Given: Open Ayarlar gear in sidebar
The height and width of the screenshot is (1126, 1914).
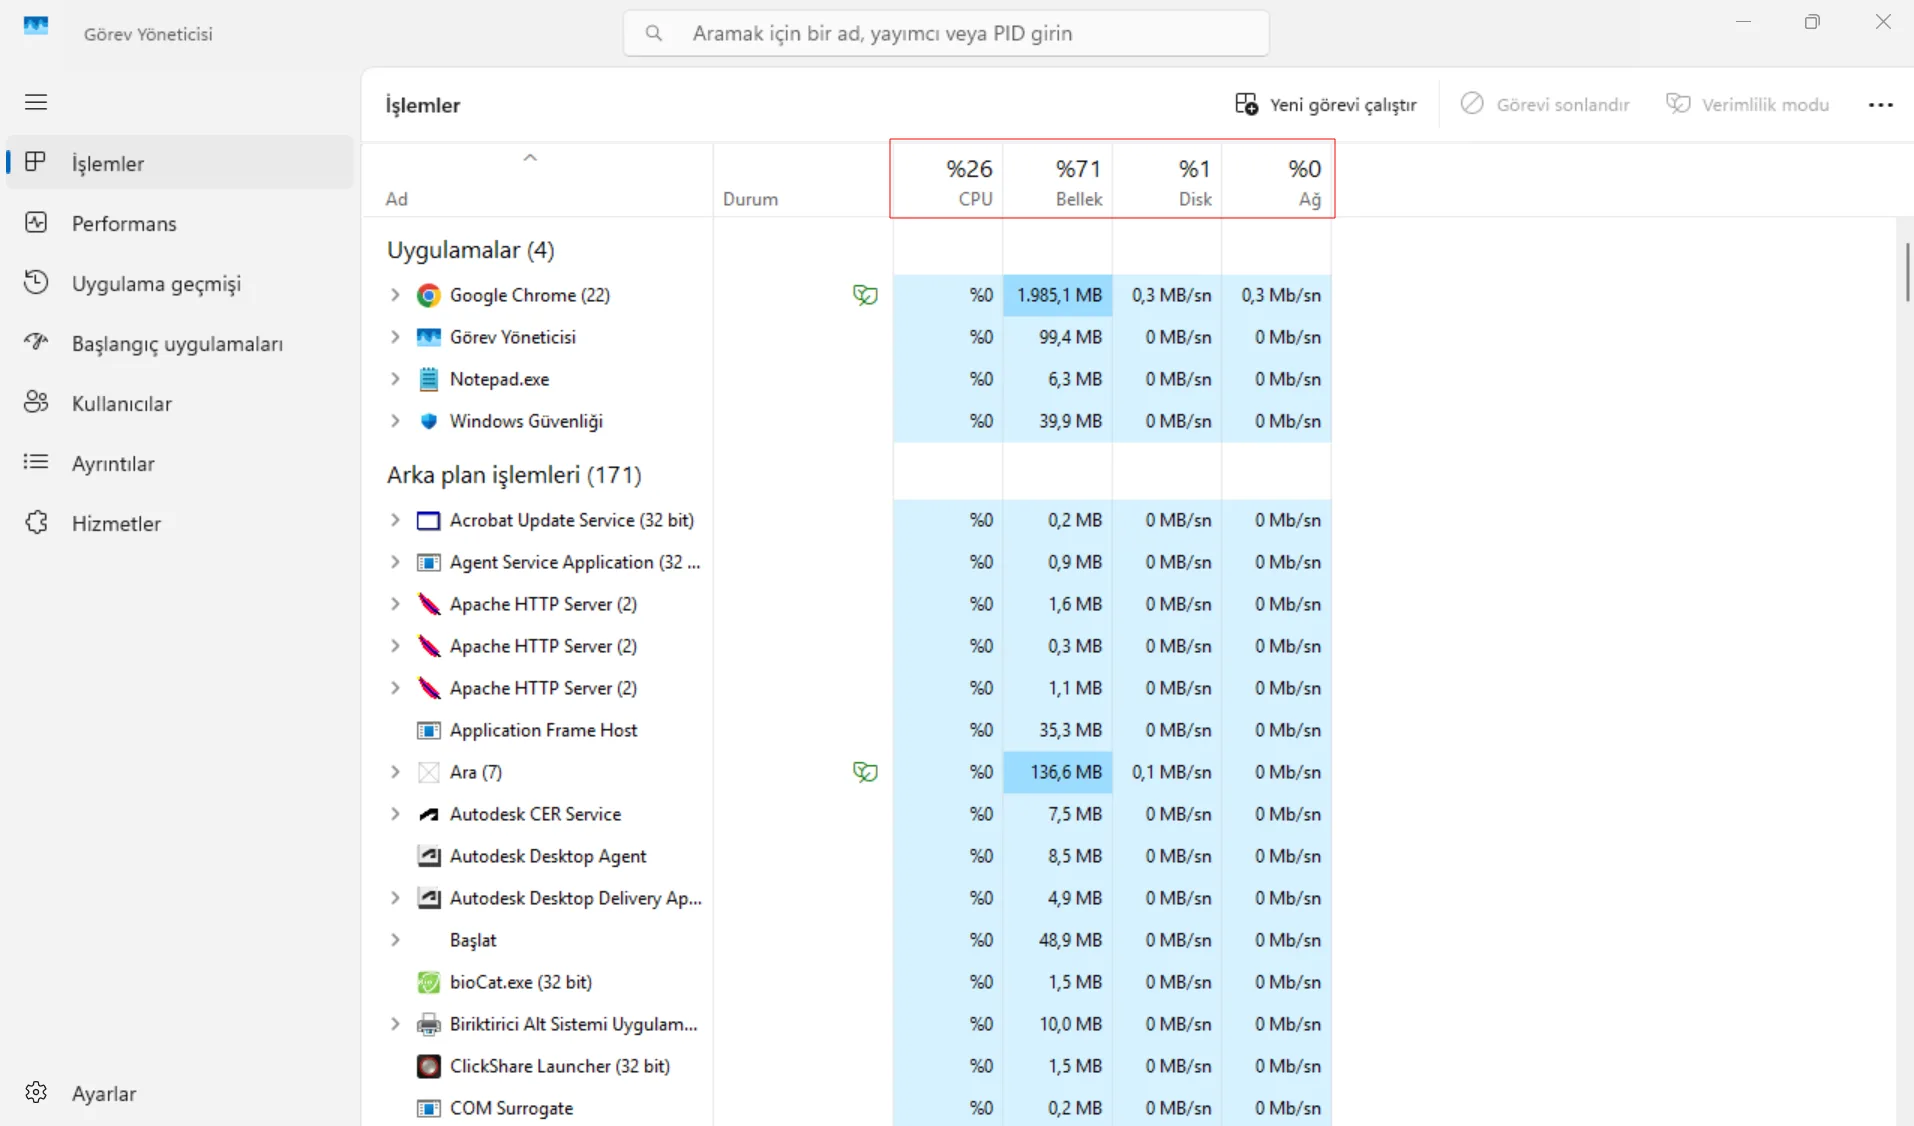Looking at the screenshot, I should point(36,1093).
